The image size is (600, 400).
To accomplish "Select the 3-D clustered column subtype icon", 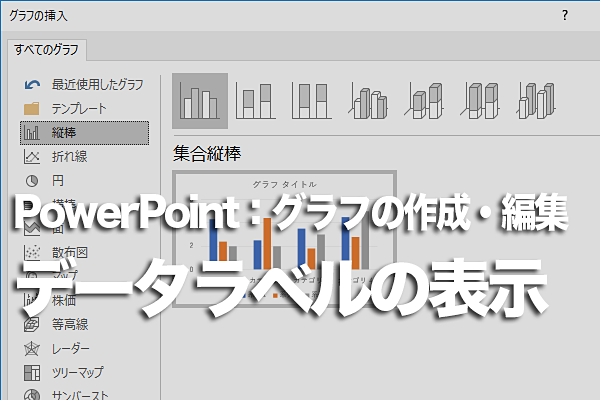I will [x=368, y=101].
